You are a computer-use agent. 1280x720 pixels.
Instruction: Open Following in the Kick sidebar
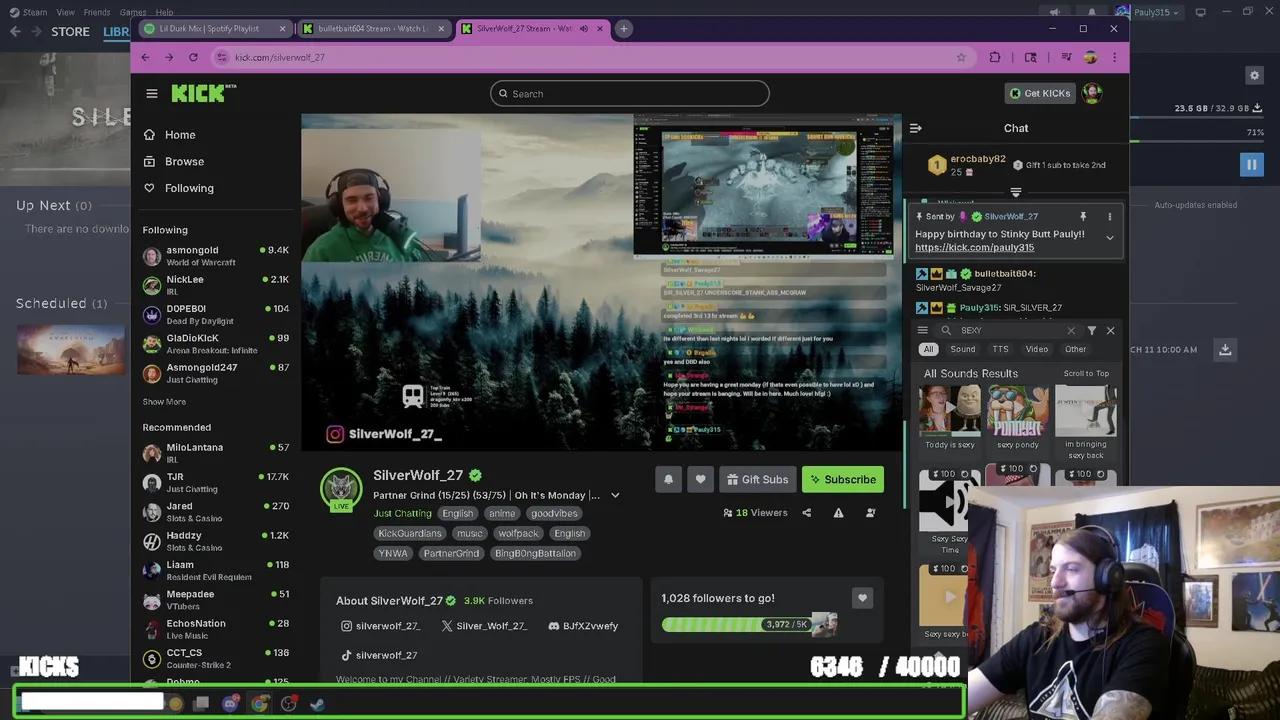click(179, 188)
